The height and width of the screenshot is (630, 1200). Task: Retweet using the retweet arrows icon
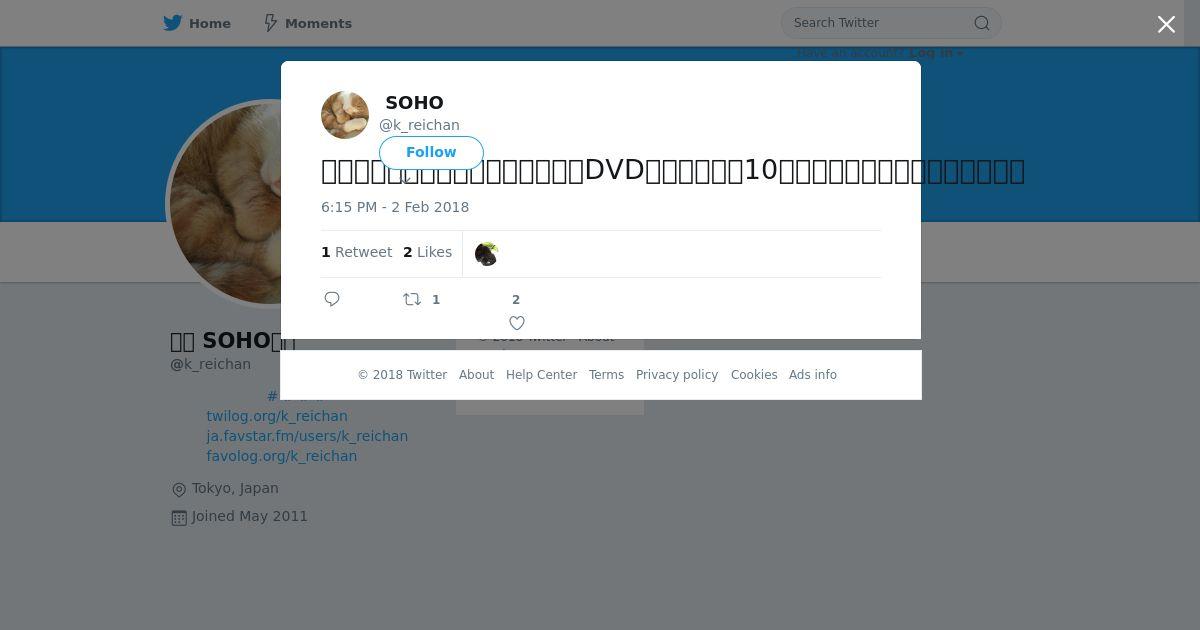[412, 299]
